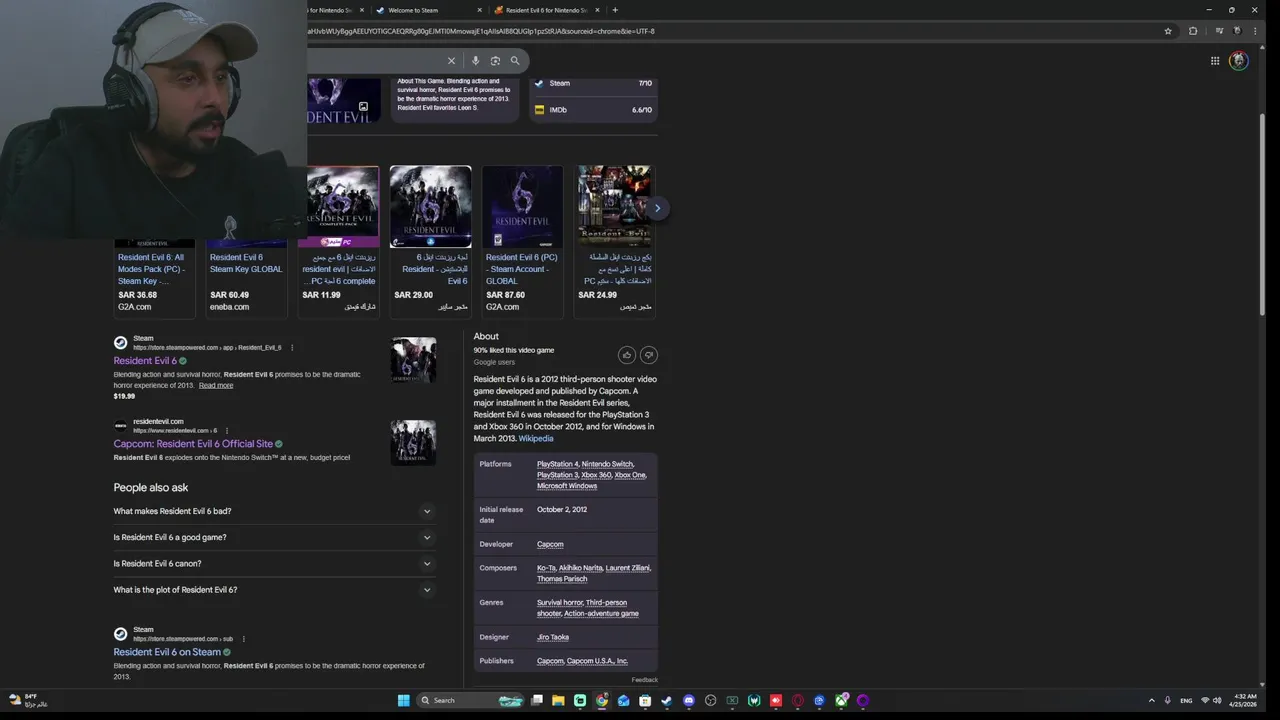This screenshot has height=720, width=1280.
Task: Open Capcom: Resident Evil 6 Official Site
Action: click(193, 444)
